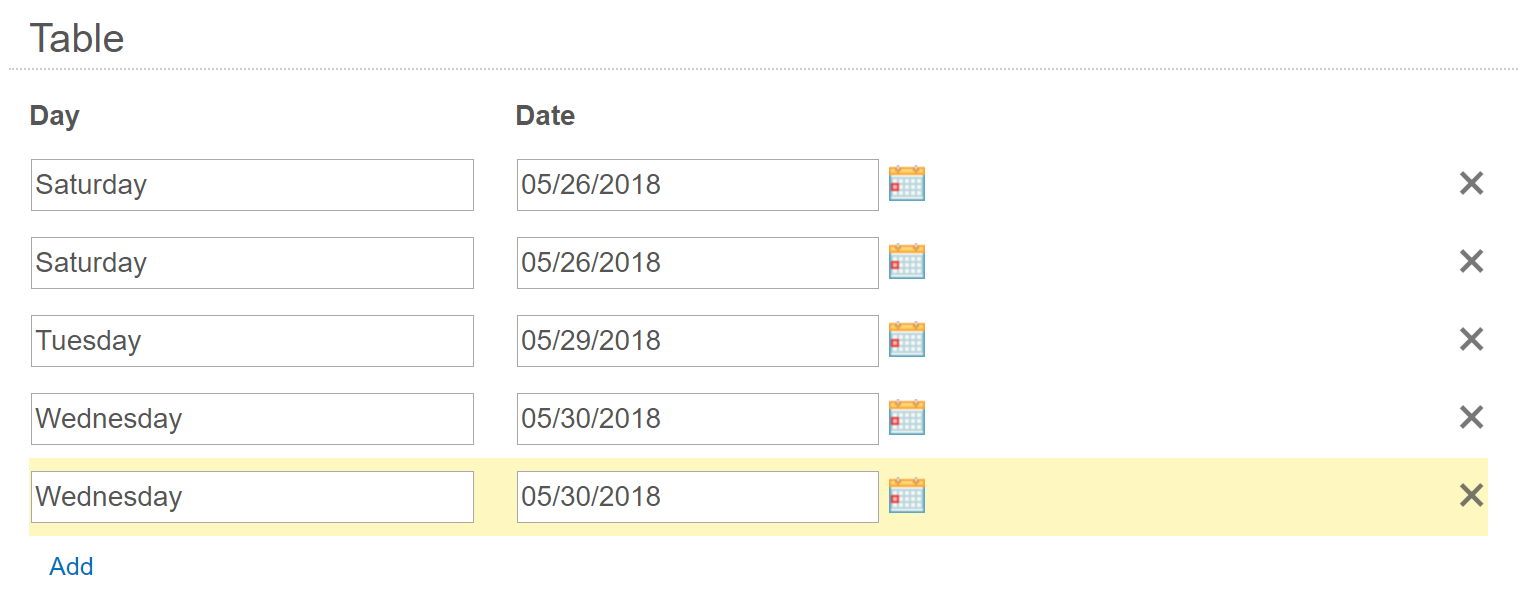Click first row's 05/26/2018 date field
This screenshot has width=1520, height=597.
click(x=698, y=185)
